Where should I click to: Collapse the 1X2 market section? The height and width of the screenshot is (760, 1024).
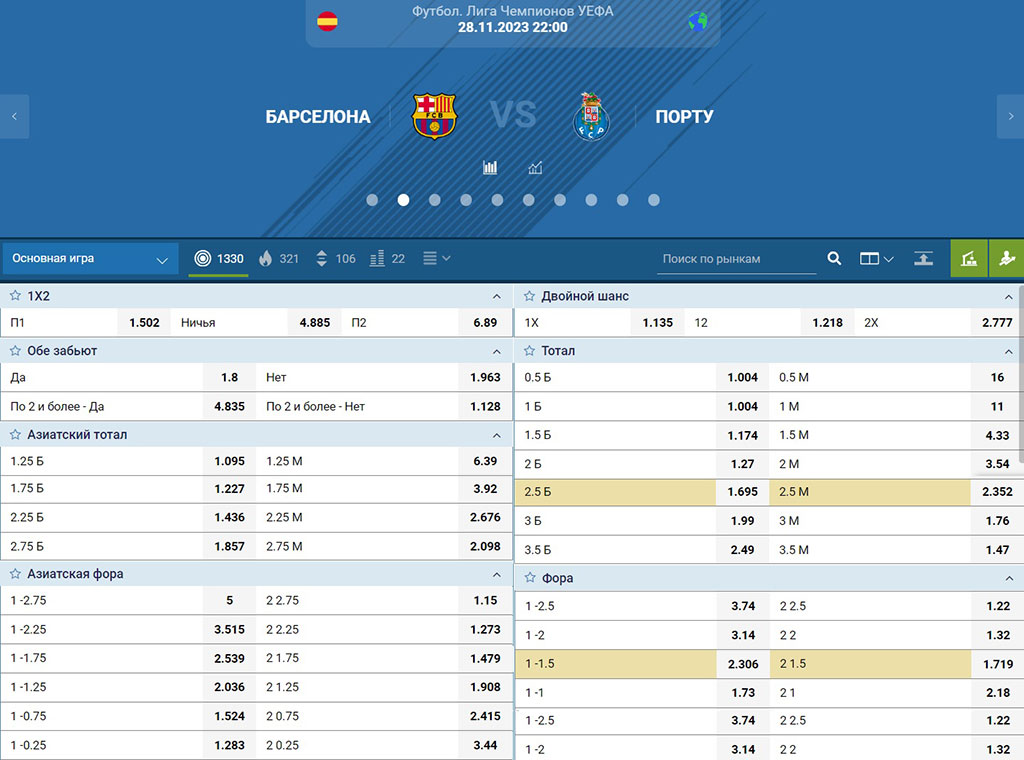[x=497, y=296]
